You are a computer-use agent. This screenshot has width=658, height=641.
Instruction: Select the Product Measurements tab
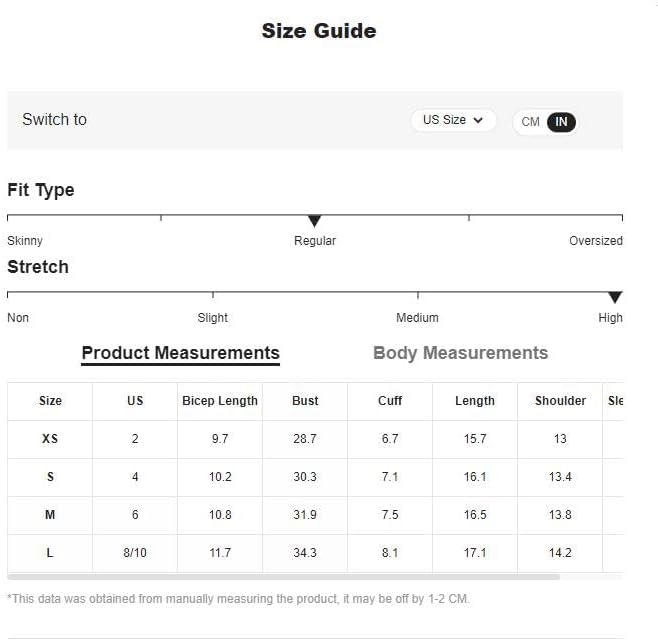[180, 353]
